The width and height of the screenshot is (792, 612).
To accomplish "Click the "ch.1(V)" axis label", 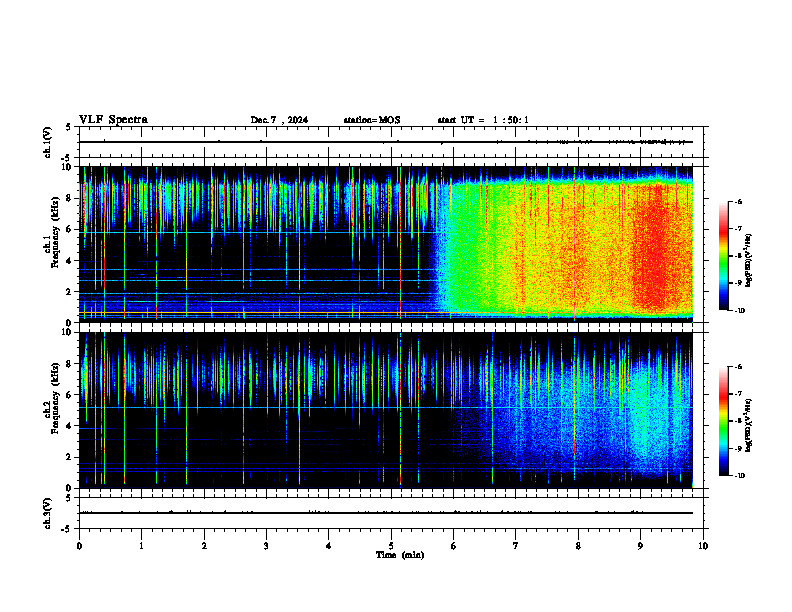I will pos(48,142).
